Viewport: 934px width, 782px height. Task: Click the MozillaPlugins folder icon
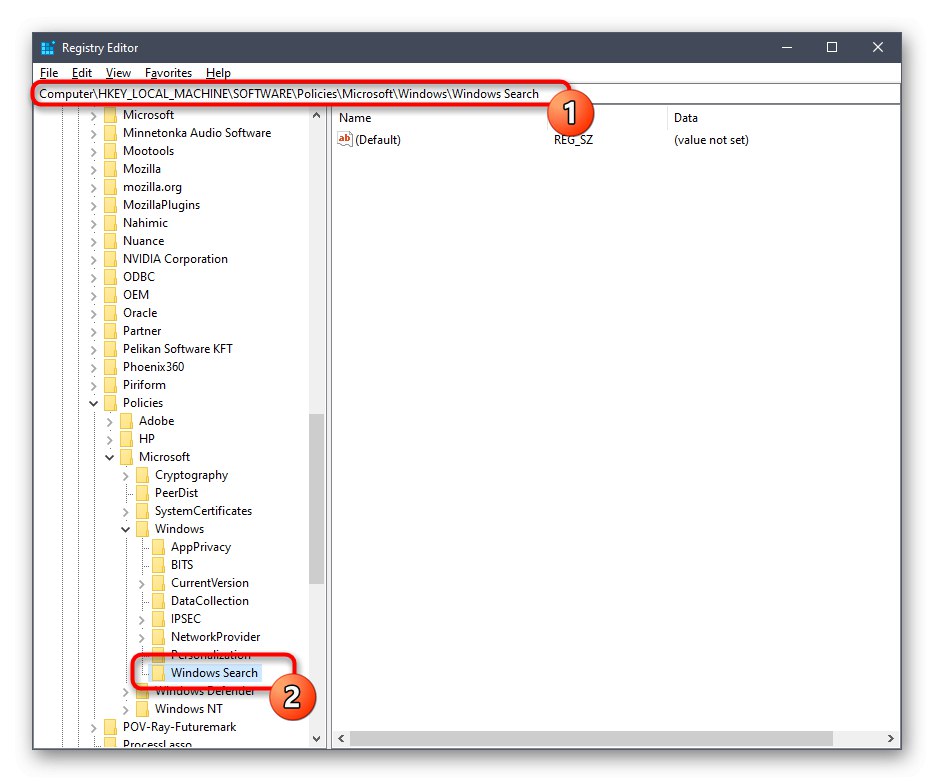coord(110,205)
